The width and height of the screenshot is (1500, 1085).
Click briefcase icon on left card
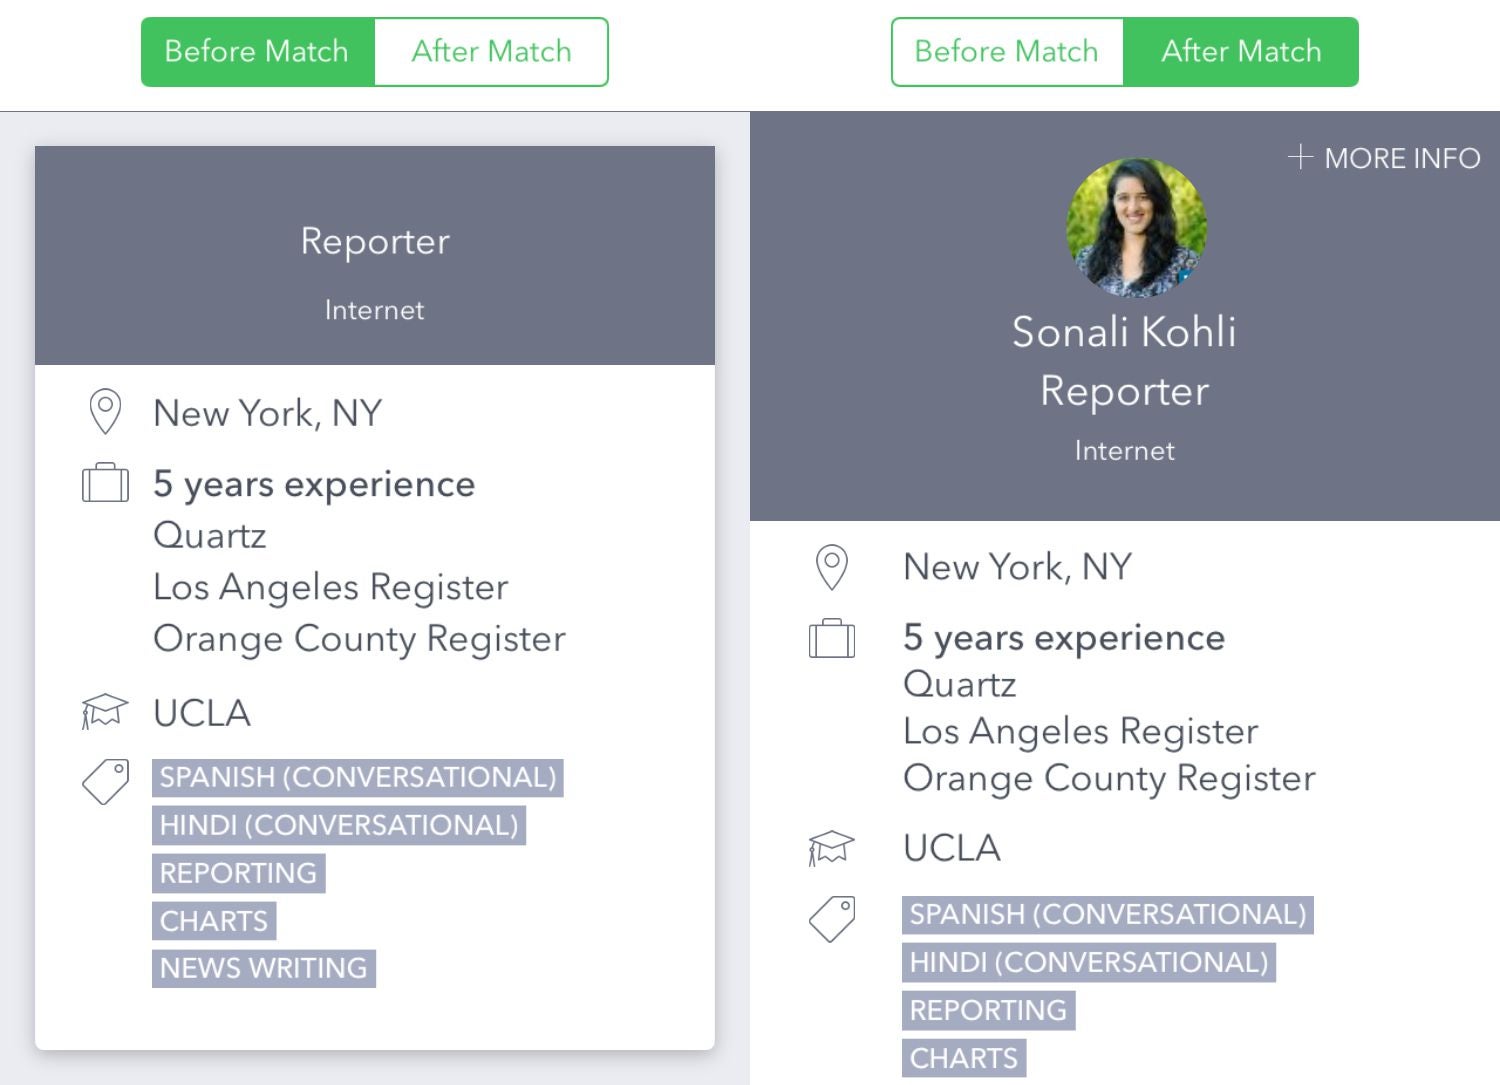pyautogui.click(x=105, y=483)
